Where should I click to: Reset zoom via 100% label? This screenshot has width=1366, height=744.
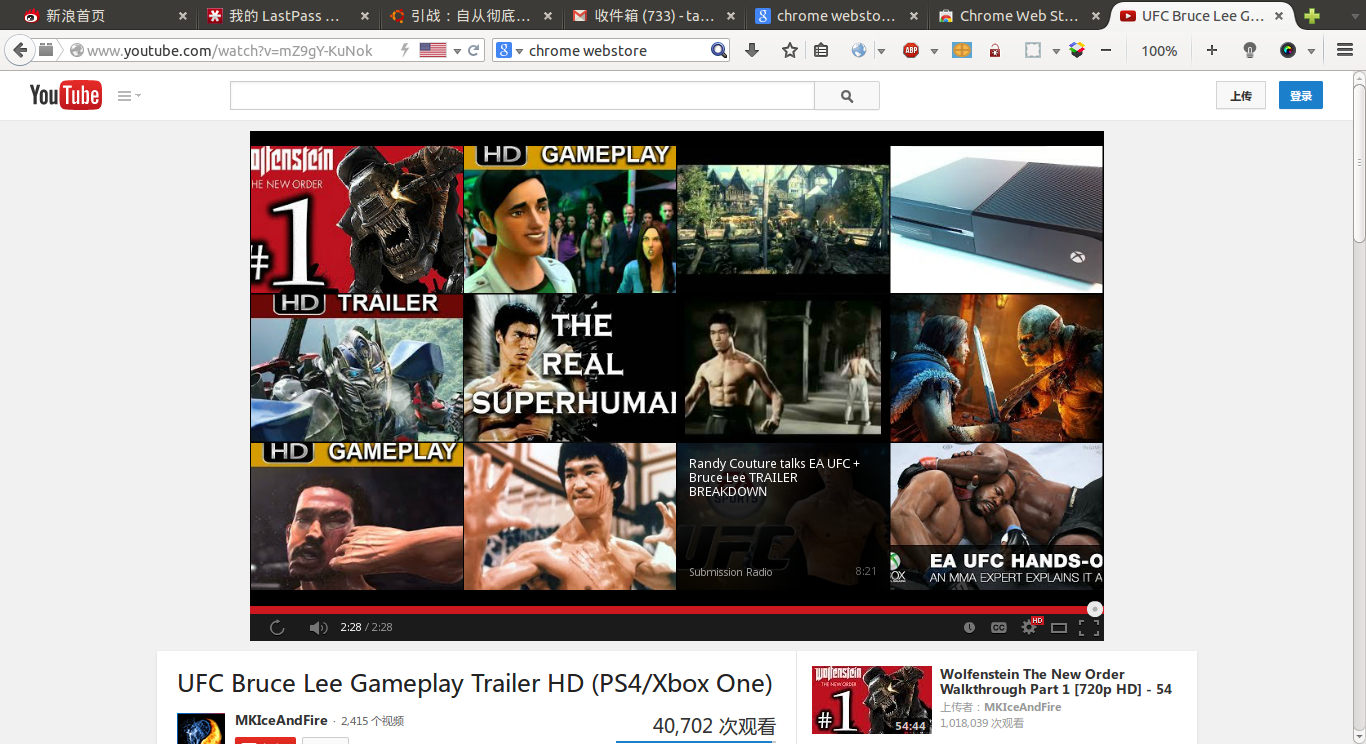click(x=1159, y=51)
